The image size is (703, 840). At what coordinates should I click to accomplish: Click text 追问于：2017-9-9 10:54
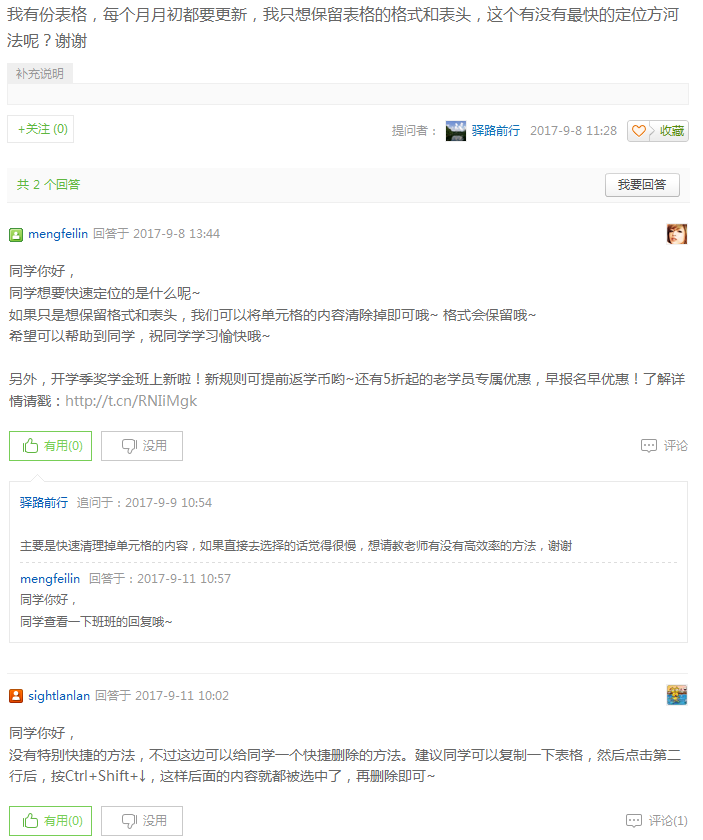[144, 502]
